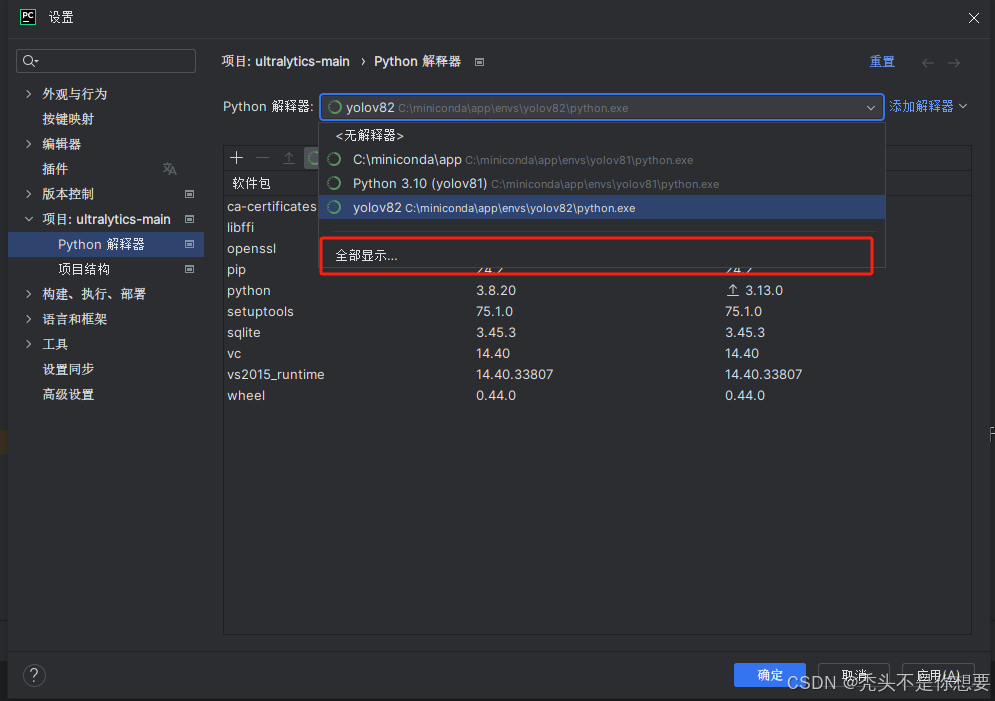Click project-level icon beside 项目: ultralytics-main in sidebar
Screen dimensions: 995x701
tap(189, 219)
